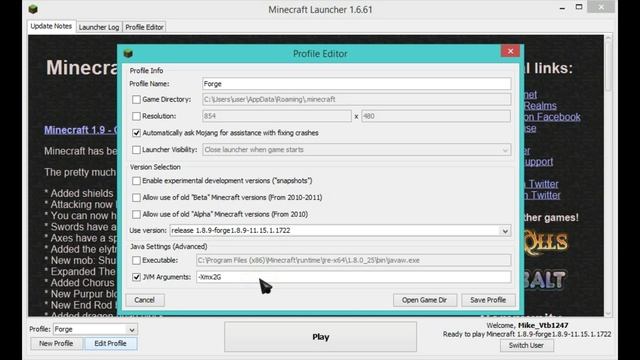This screenshot has height=360, width=640.
Task: Open the Profile dropdown showing Forge
Action: tap(95, 329)
